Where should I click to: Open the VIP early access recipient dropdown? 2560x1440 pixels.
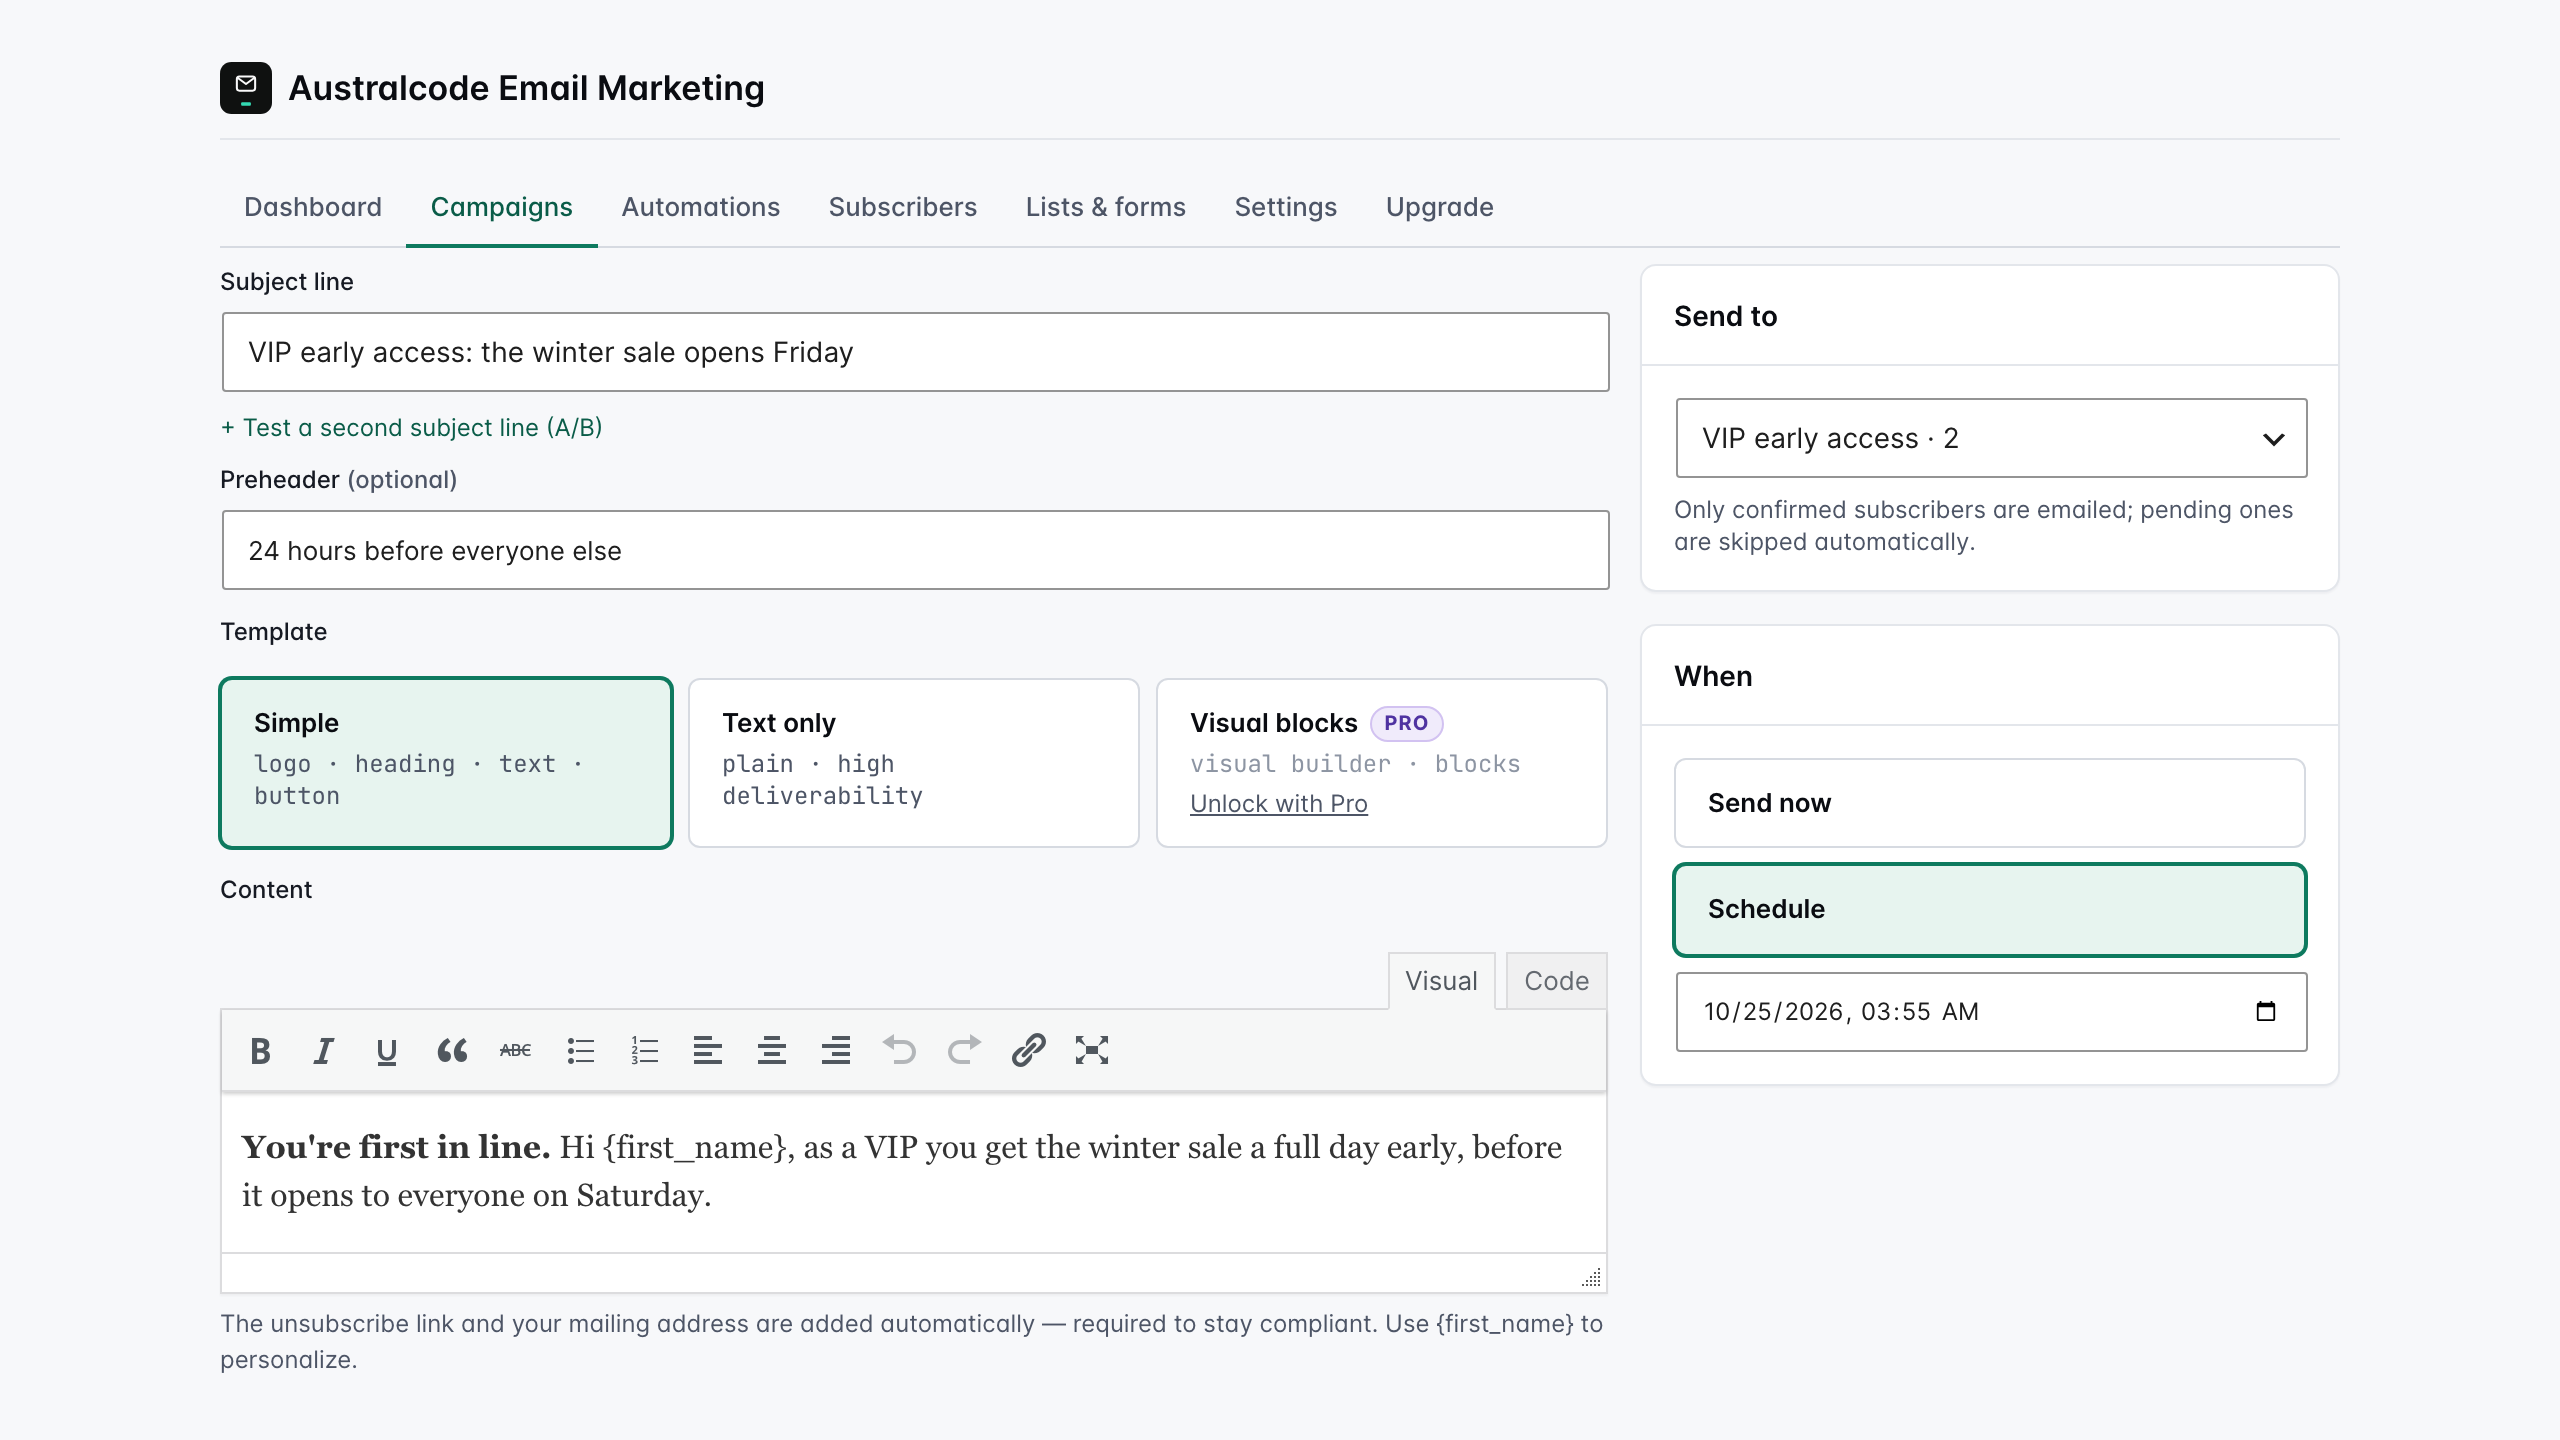1991,438
